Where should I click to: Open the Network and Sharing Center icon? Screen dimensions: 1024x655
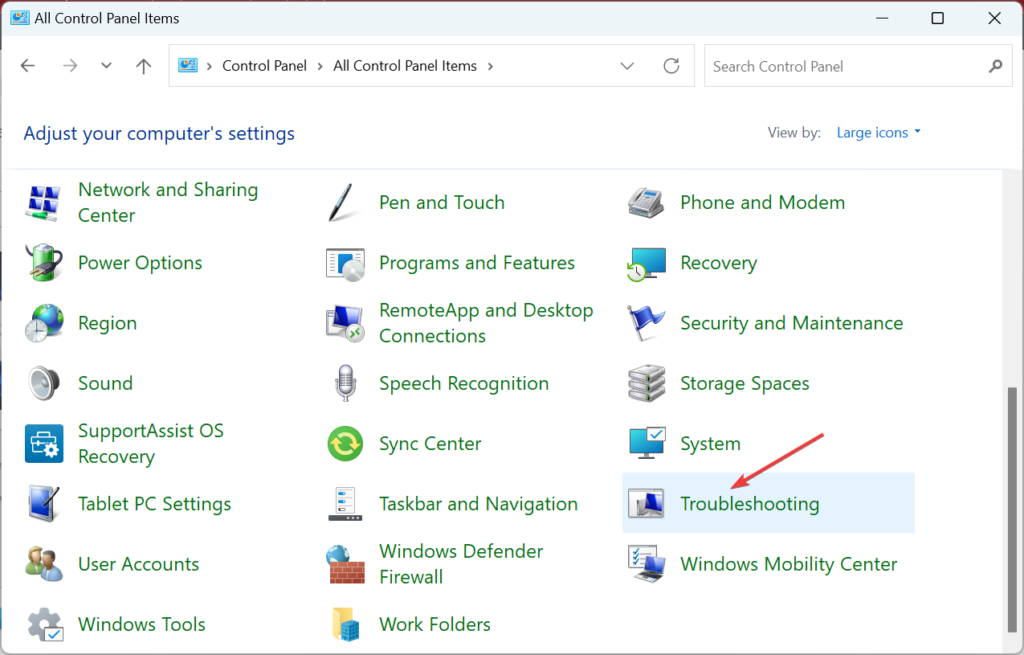click(44, 202)
